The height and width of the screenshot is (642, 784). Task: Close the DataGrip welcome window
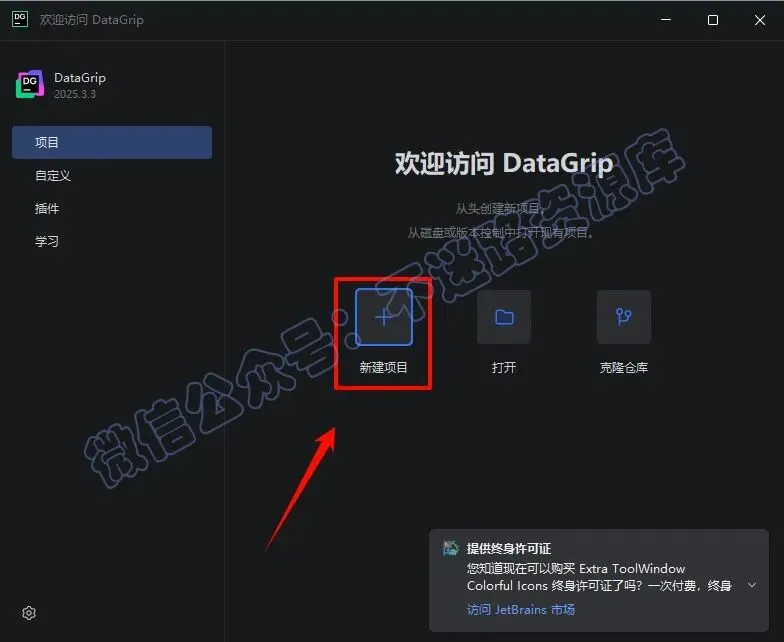tap(760, 20)
